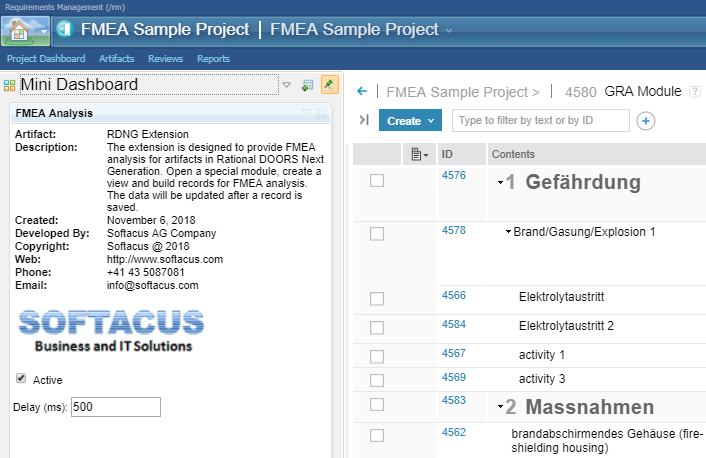
Task: Collapse the Brand/Gasung/Explosion 1 node
Action: pyautogui.click(x=508, y=232)
